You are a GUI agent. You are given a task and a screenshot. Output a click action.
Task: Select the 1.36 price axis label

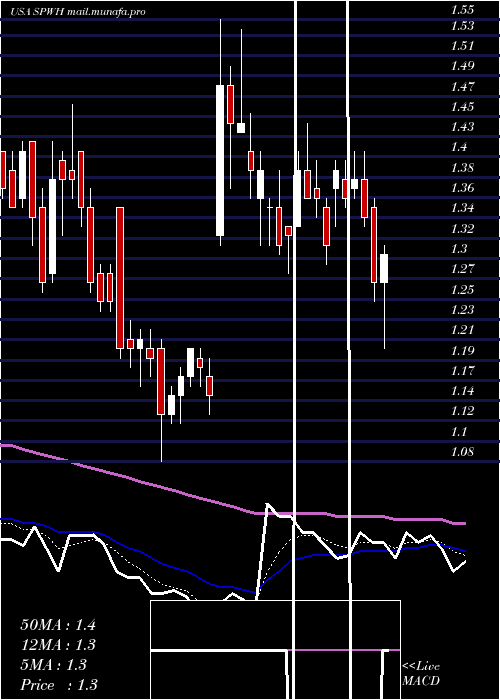(462, 188)
